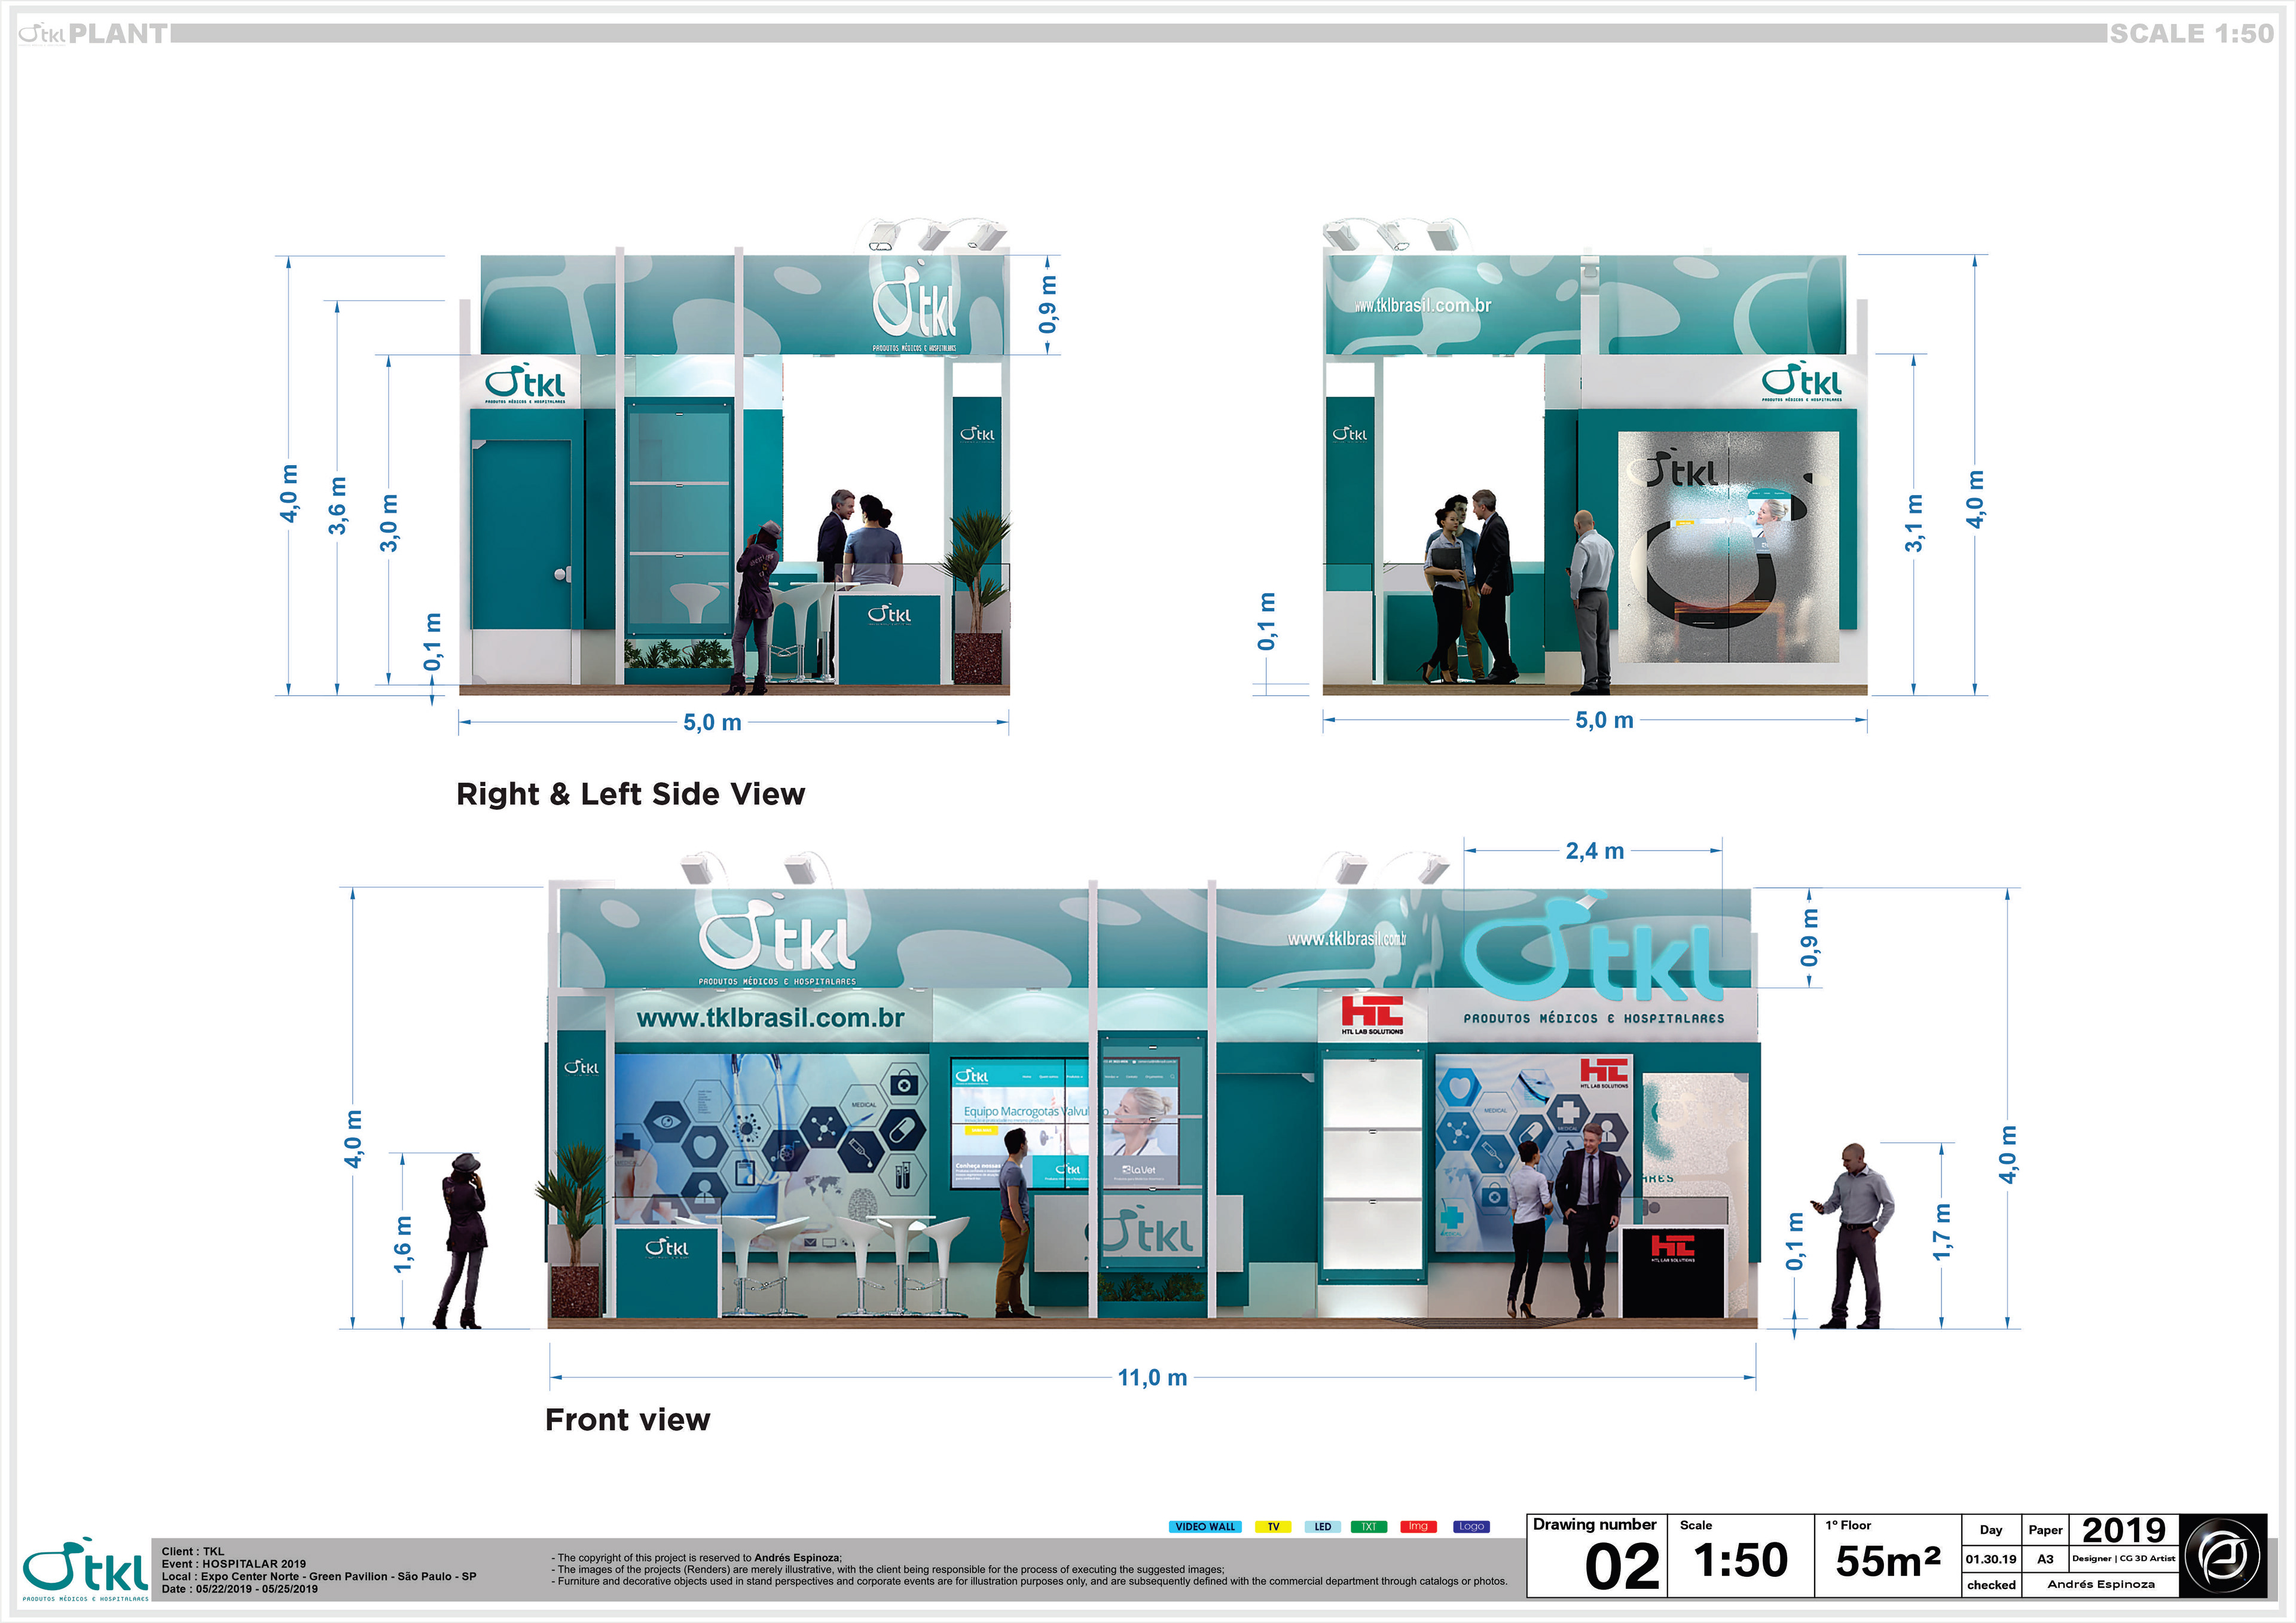Screen dimensions: 2296x1623
Task: Click the furniture and decorative objects disclaimer line
Action: pos(1029,1581)
